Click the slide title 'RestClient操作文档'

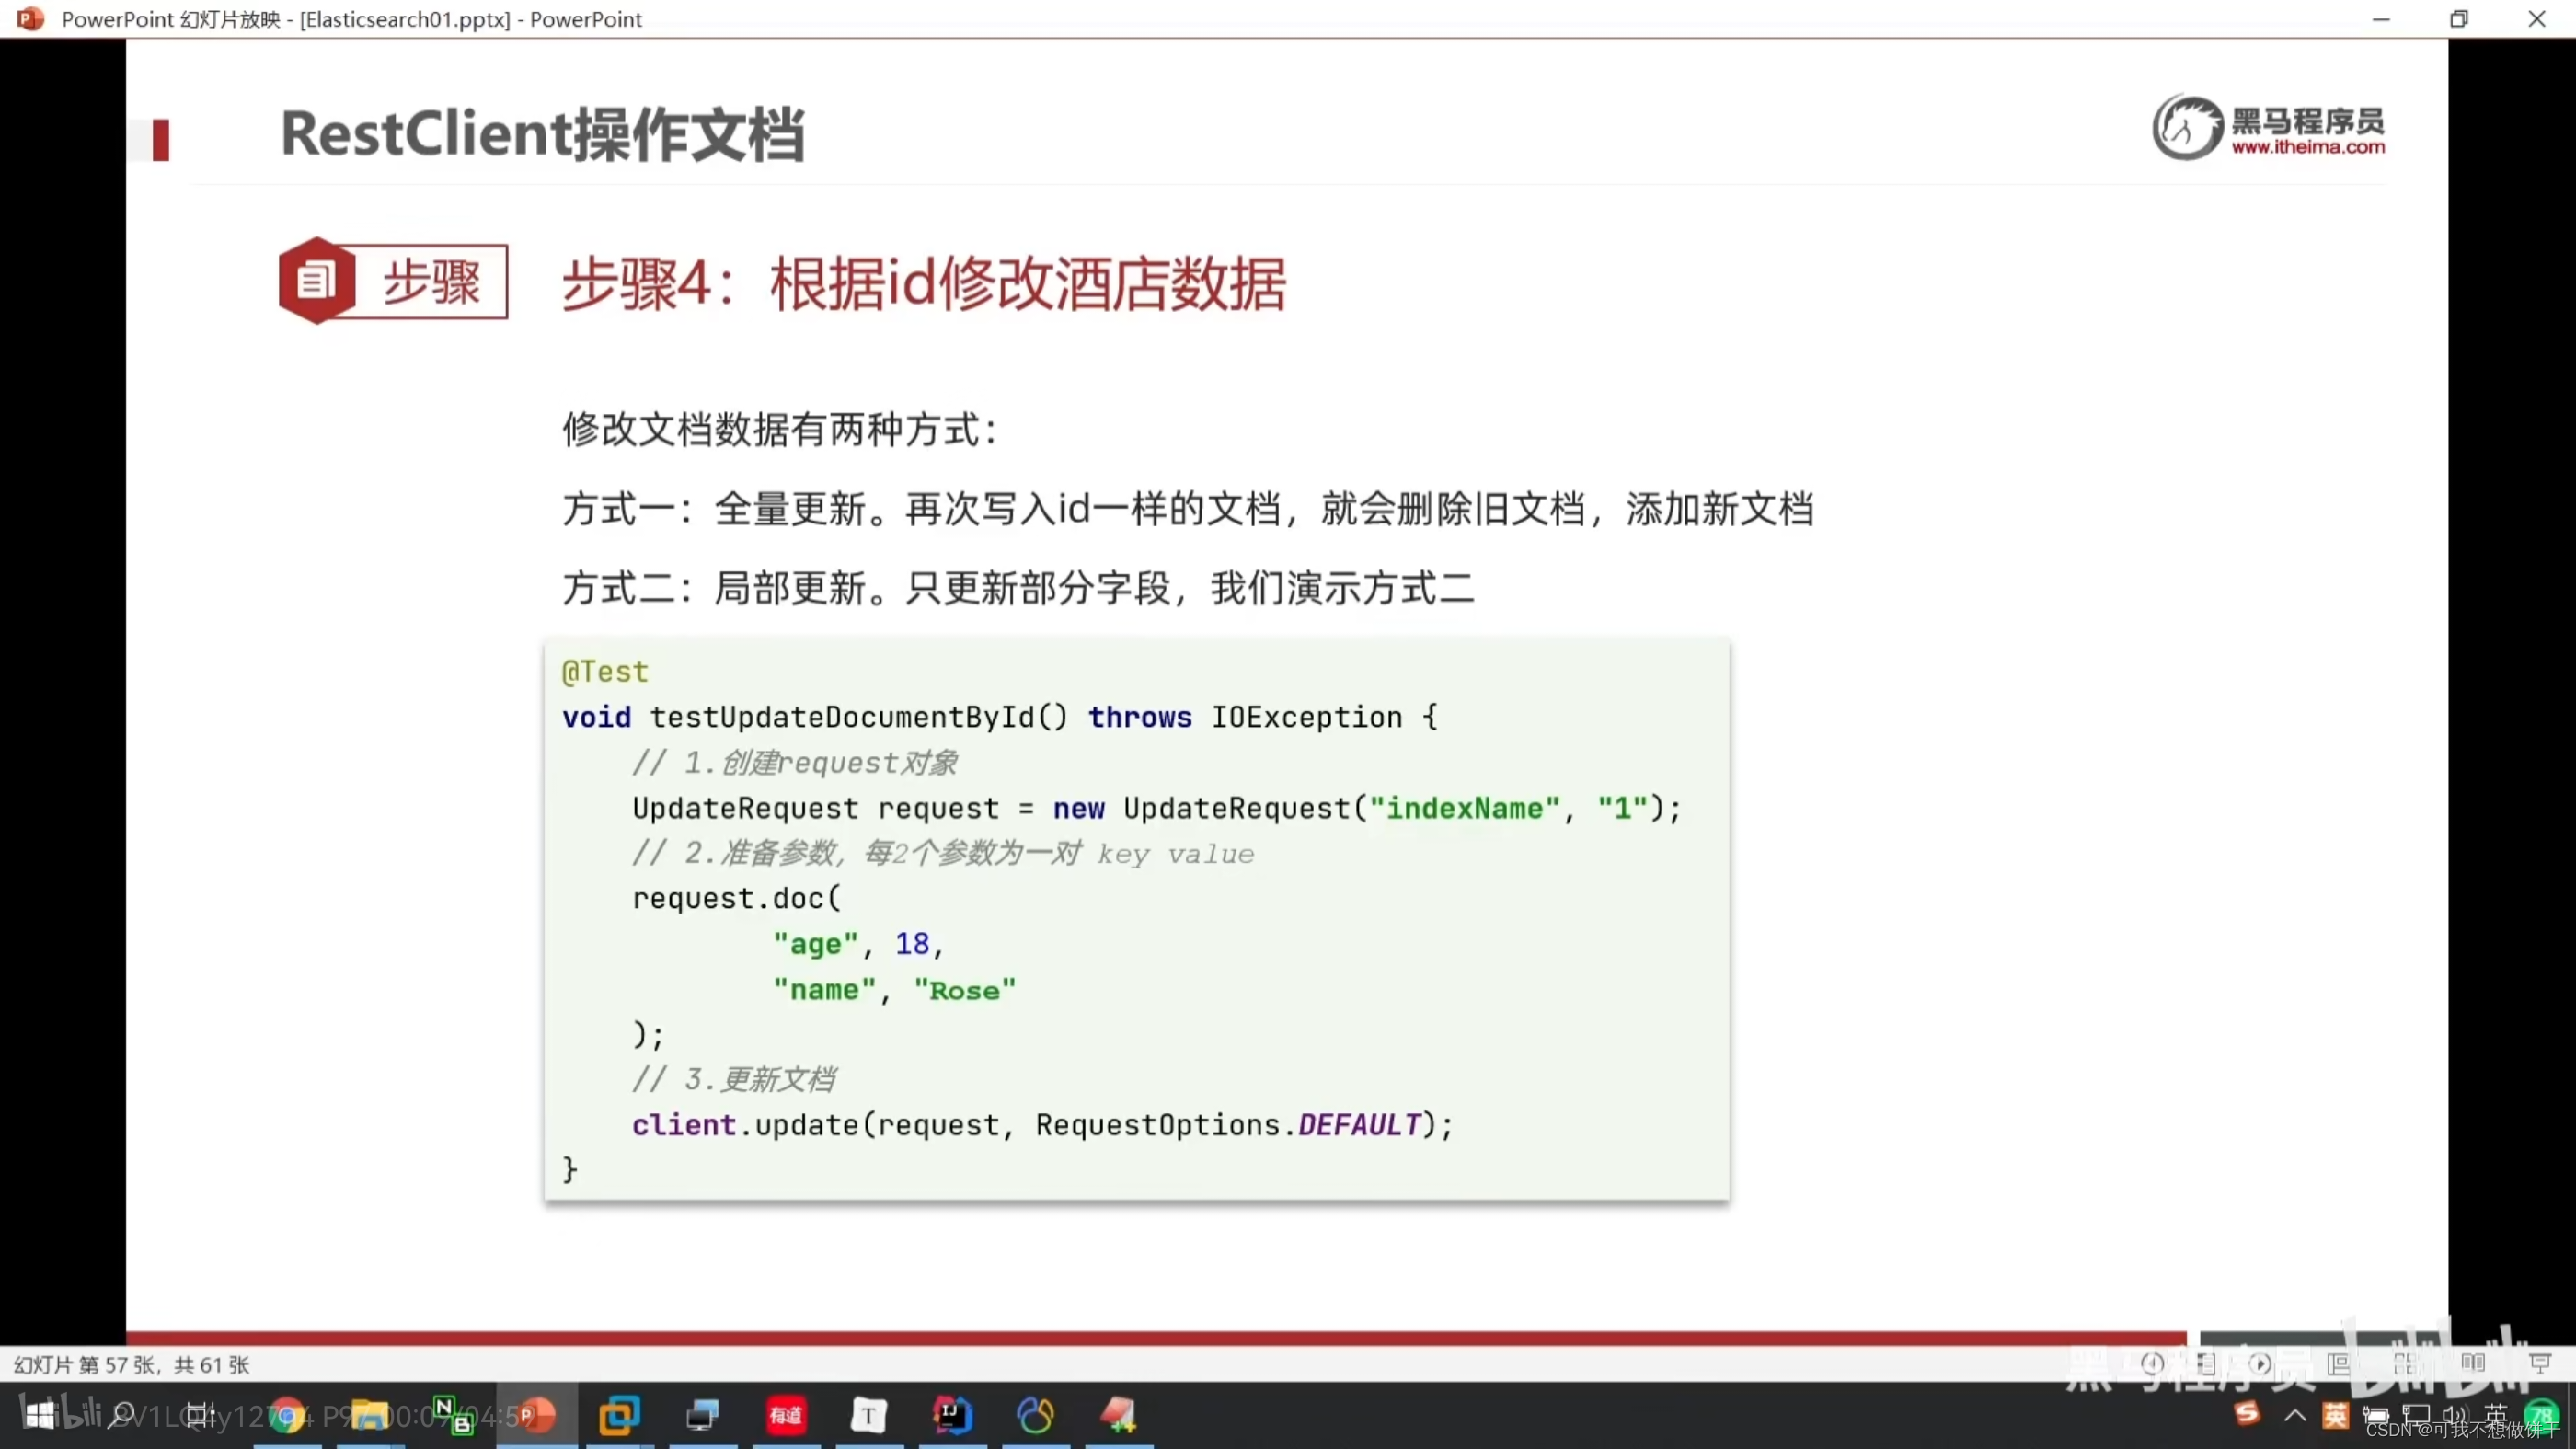click(x=542, y=134)
